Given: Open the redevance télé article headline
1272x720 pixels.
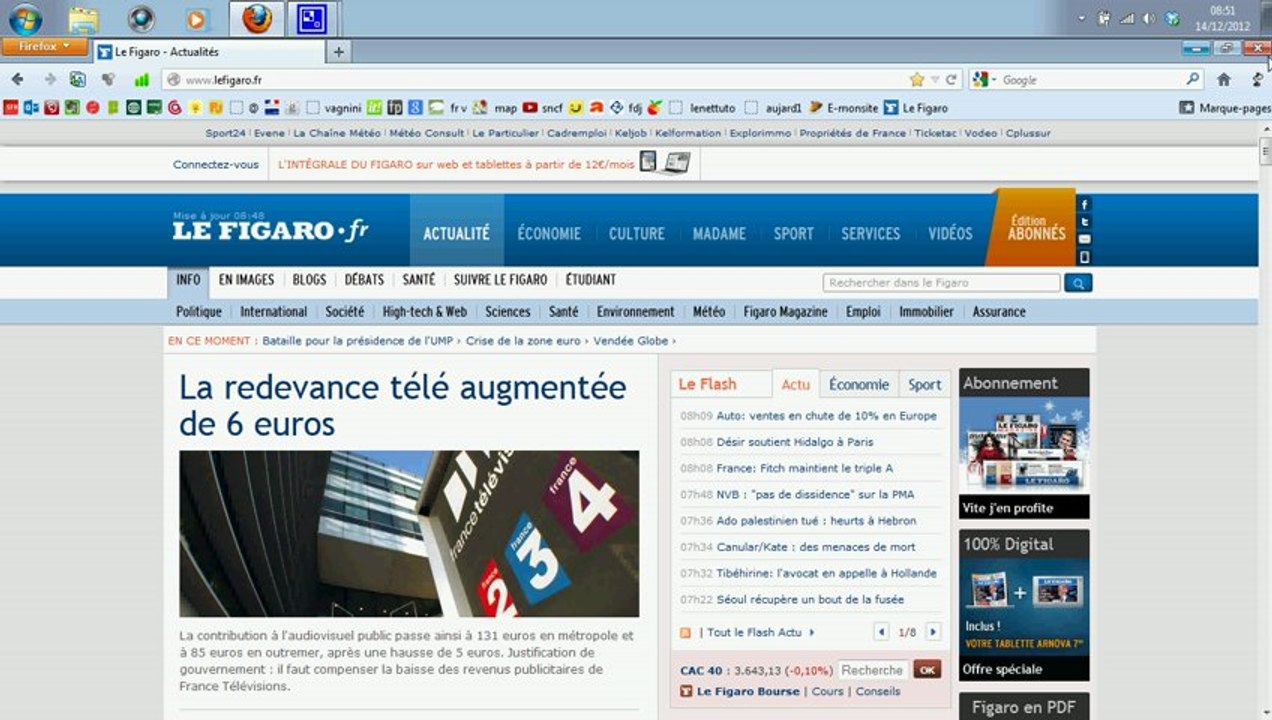Looking at the screenshot, I should [403, 405].
